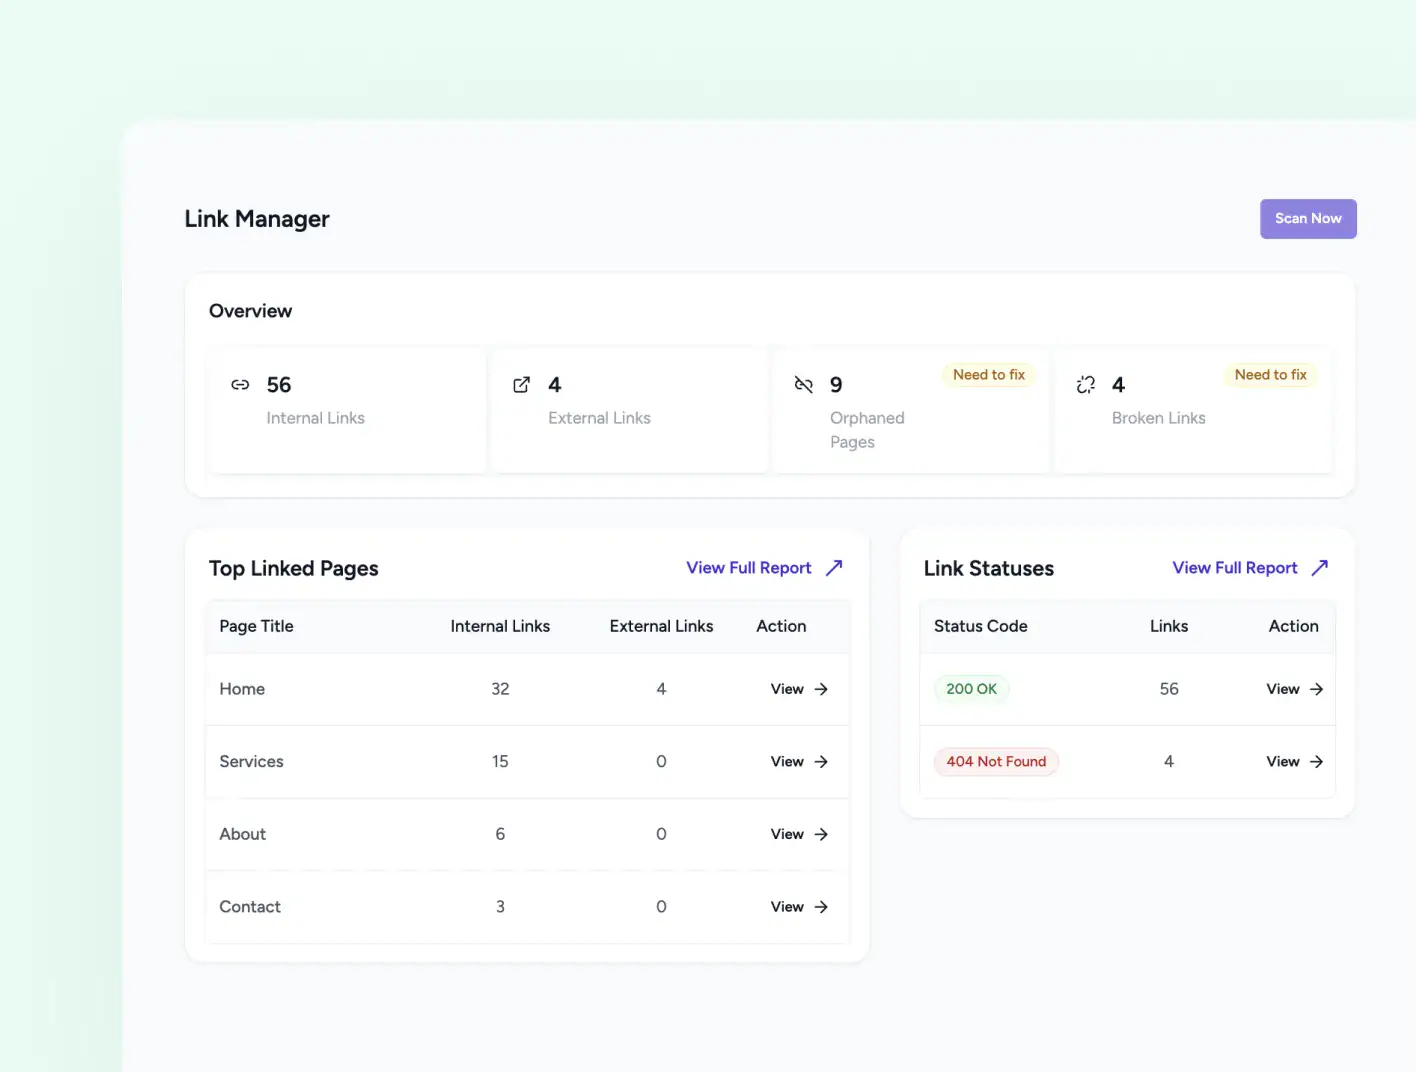
Task: Click the Broken Links label
Action: click(1158, 418)
